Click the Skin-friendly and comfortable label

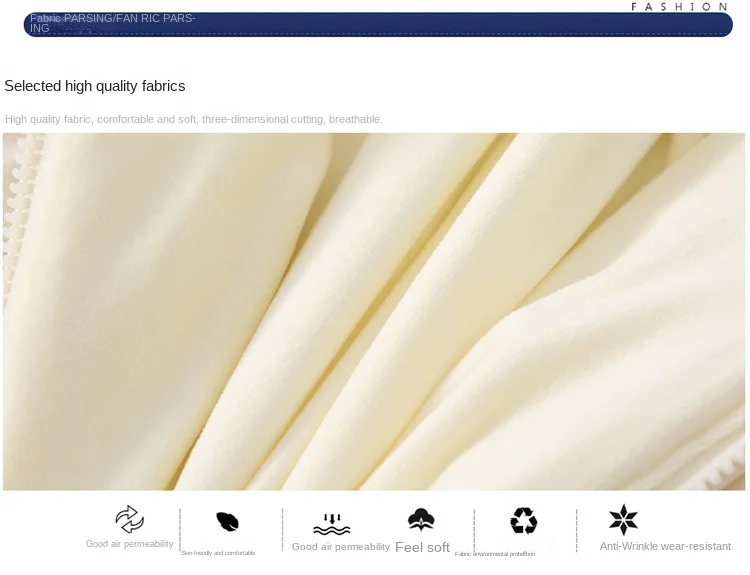pyautogui.click(x=218, y=553)
